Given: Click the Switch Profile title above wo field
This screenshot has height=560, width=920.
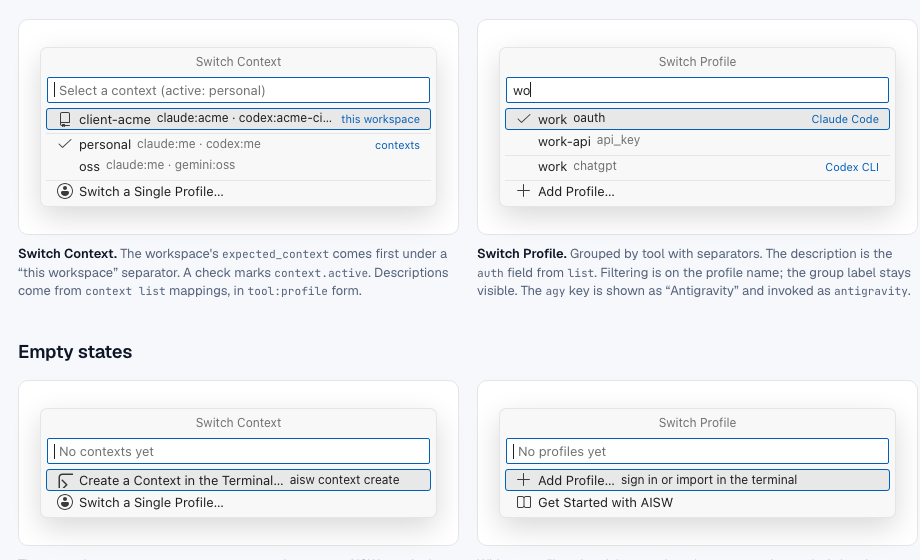Looking at the screenshot, I should (x=697, y=62).
